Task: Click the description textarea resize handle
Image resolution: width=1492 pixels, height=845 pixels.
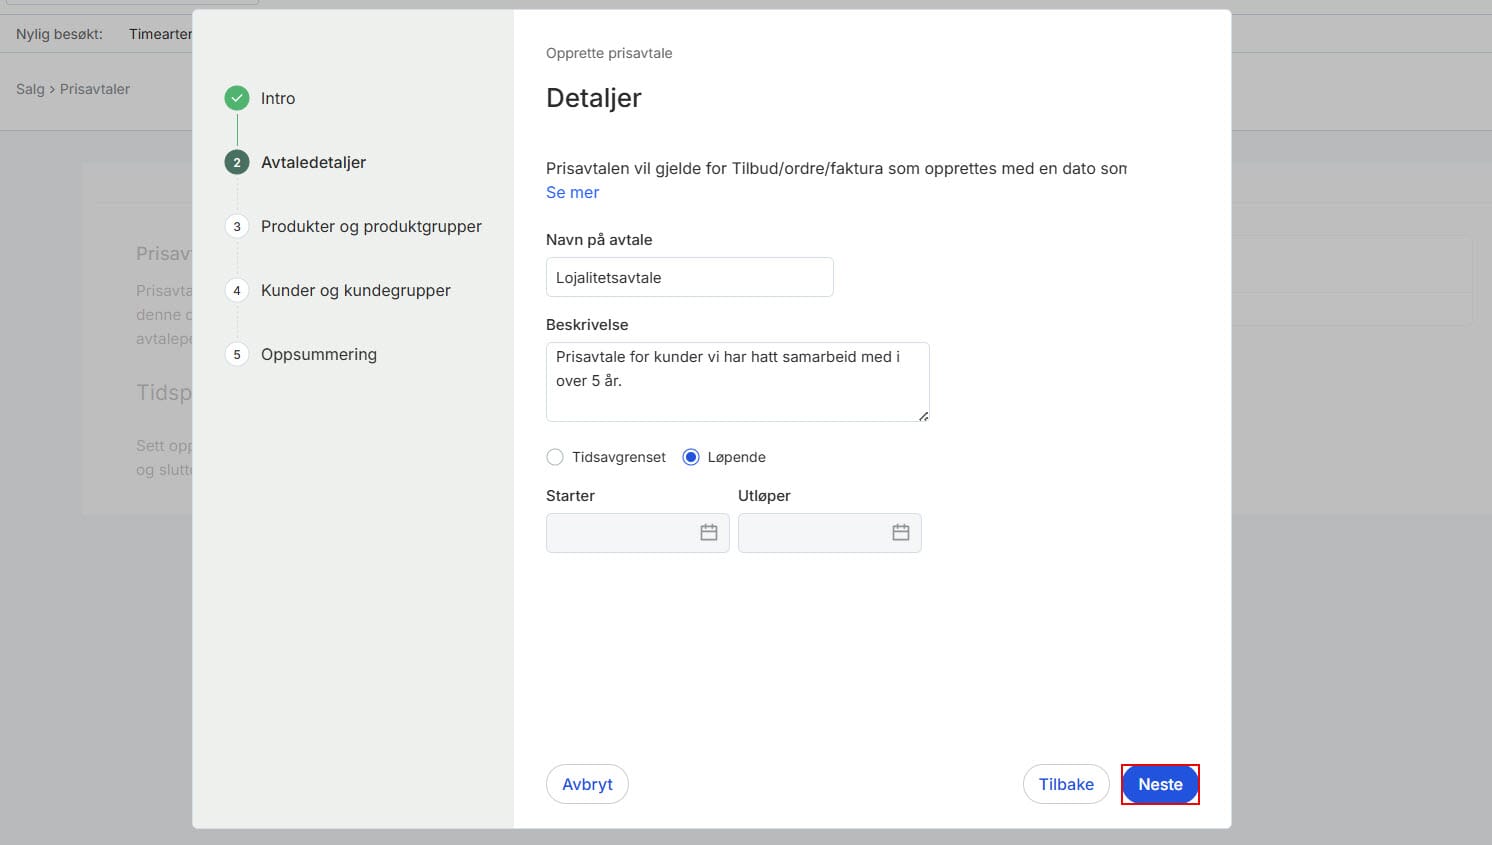Action: (x=923, y=416)
